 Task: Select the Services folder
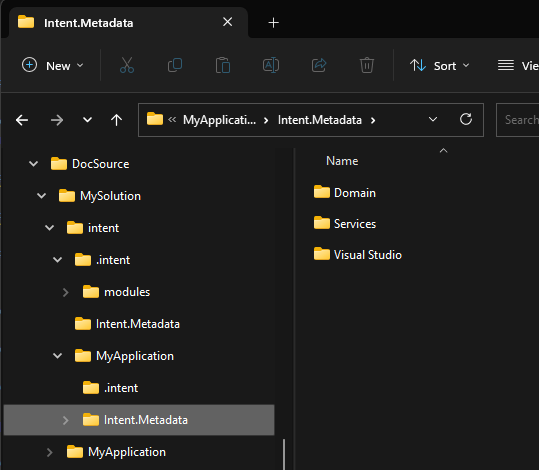pos(345,223)
